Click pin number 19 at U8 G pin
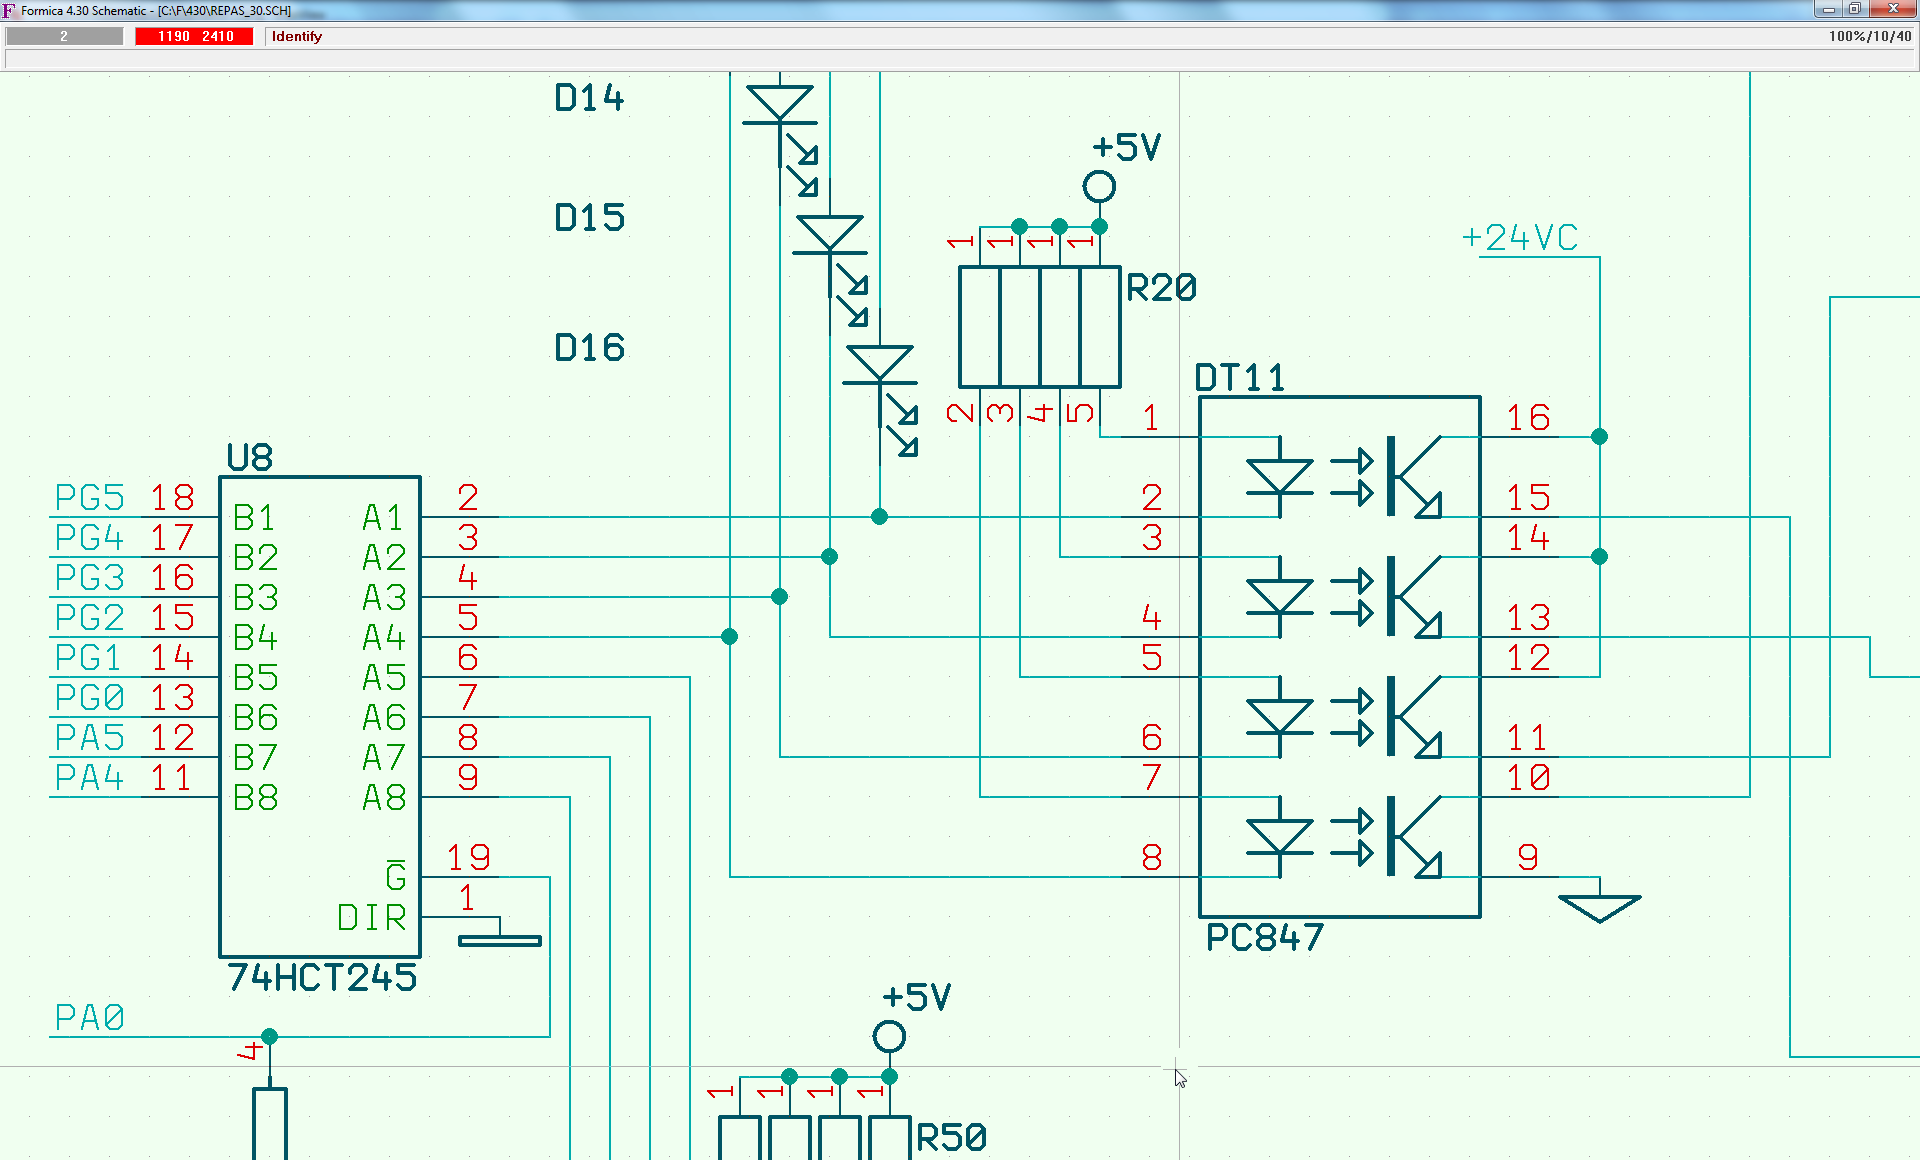 pyautogui.click(x=468, y=858)
